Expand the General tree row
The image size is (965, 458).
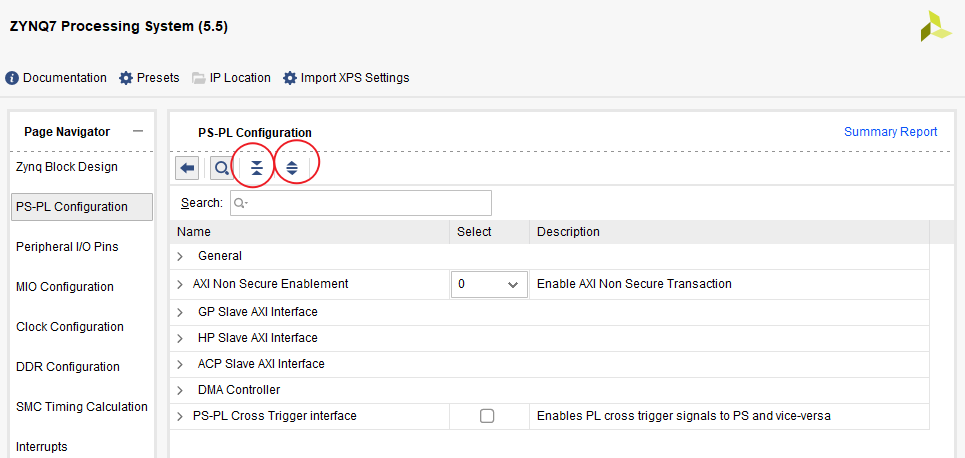click(180, 256)
